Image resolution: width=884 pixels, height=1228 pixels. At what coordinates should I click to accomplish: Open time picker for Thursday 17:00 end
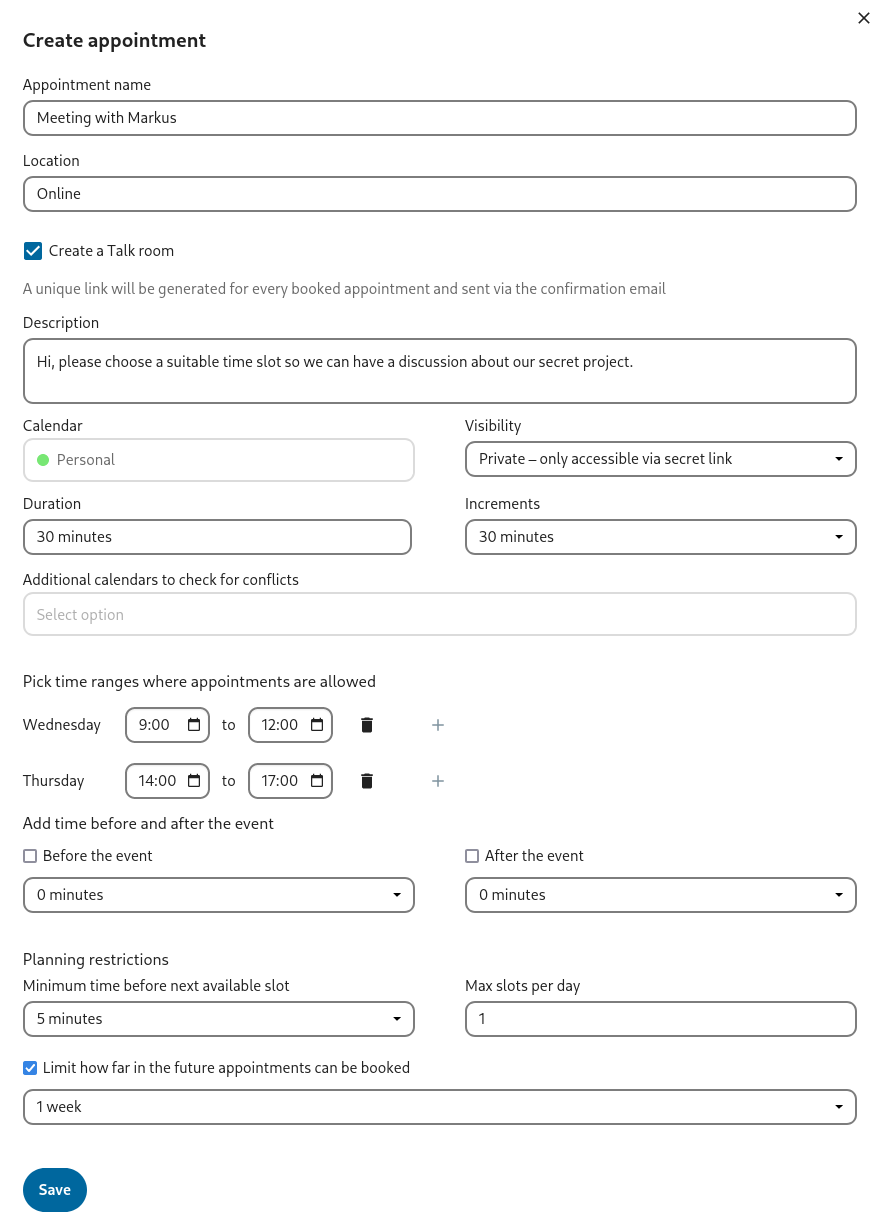pos(317,781)
